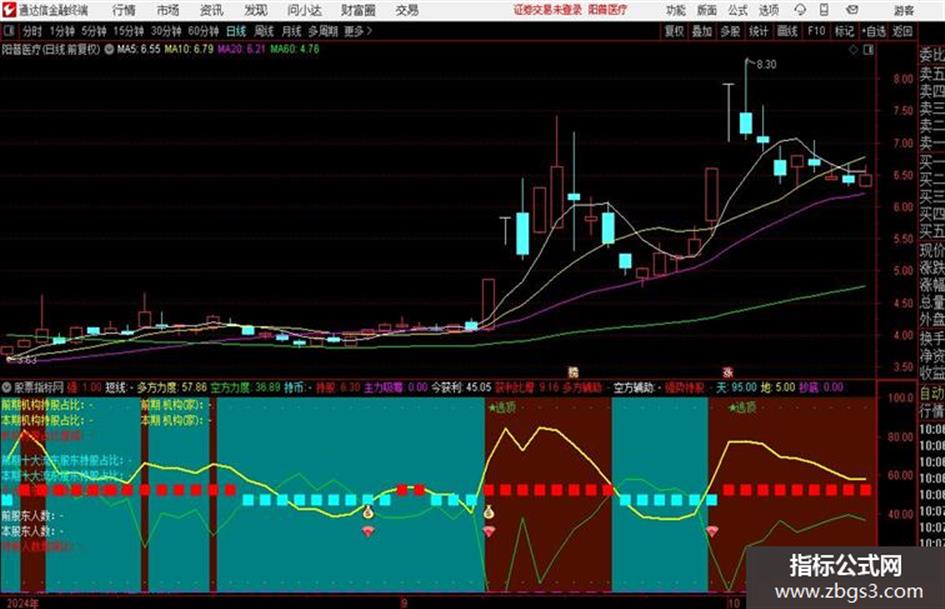Image resolution: width=945 pixels, height=609 pixels.
Task: Click the second money bag signal icon
Action: coord(488,513)
